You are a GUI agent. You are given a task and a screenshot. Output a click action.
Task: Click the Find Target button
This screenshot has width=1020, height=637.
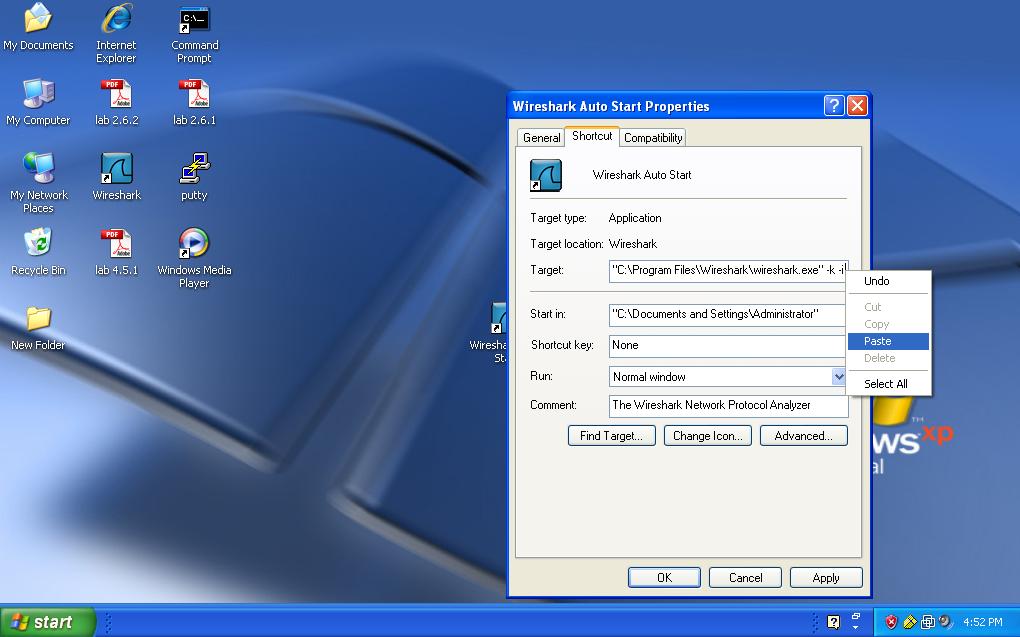[x=611, y=436]
